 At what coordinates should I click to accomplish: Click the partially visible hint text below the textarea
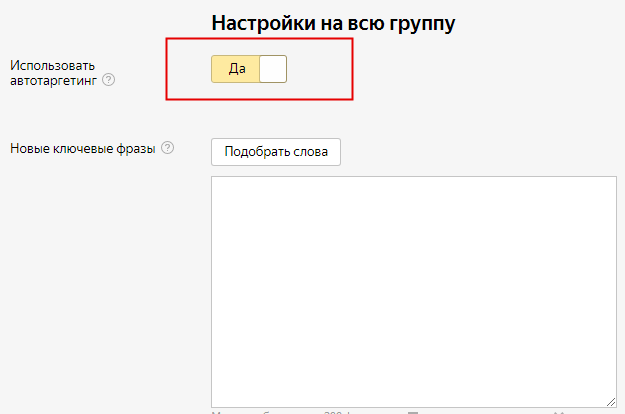[x=300, y=411]
